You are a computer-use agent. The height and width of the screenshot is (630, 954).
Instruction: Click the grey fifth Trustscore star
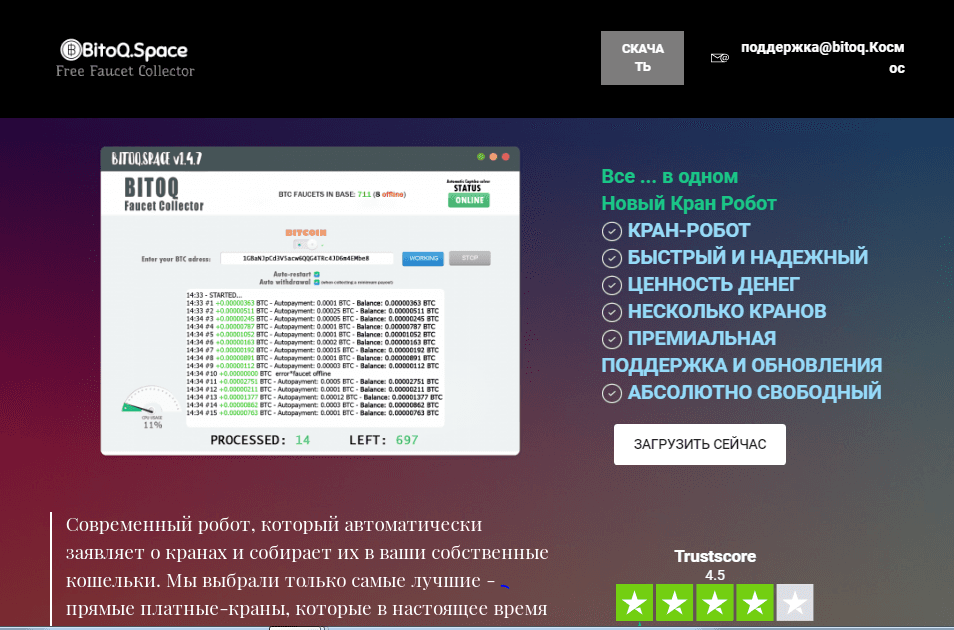click(795, 602)
